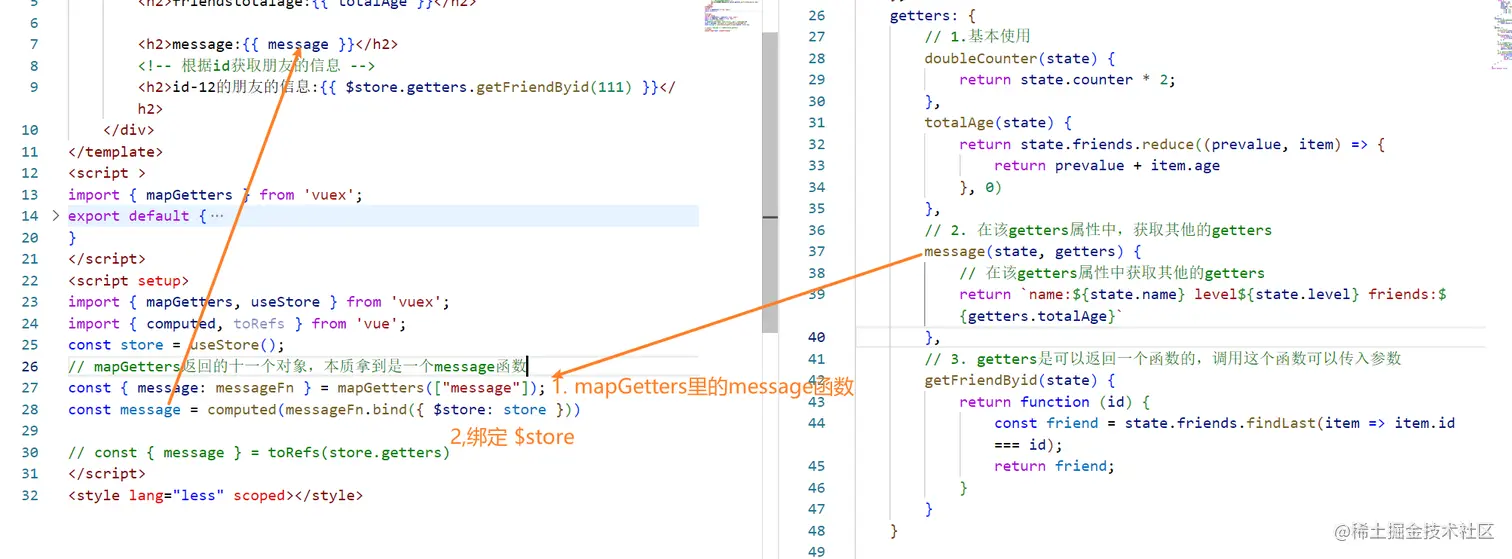Click $store.getters.getFriendByid(111) in the template
Viewport: 1512px width, 559px height.
click(488, 87)
